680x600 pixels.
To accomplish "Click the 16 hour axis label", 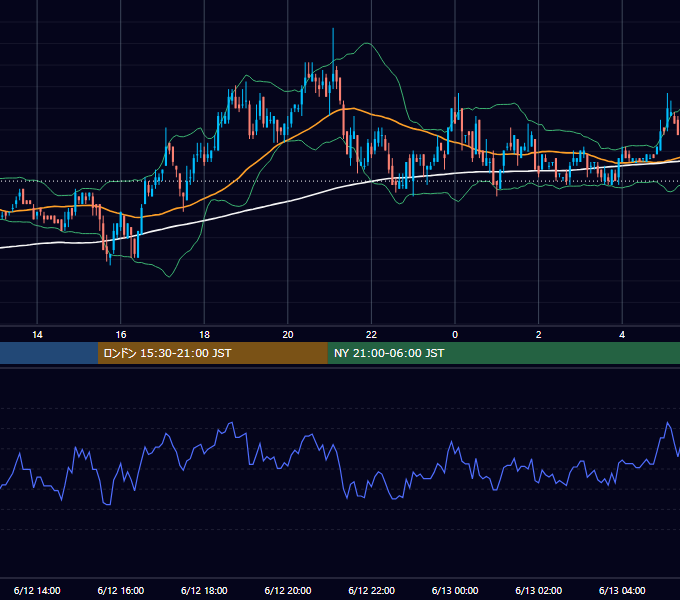I will [121, 335].
